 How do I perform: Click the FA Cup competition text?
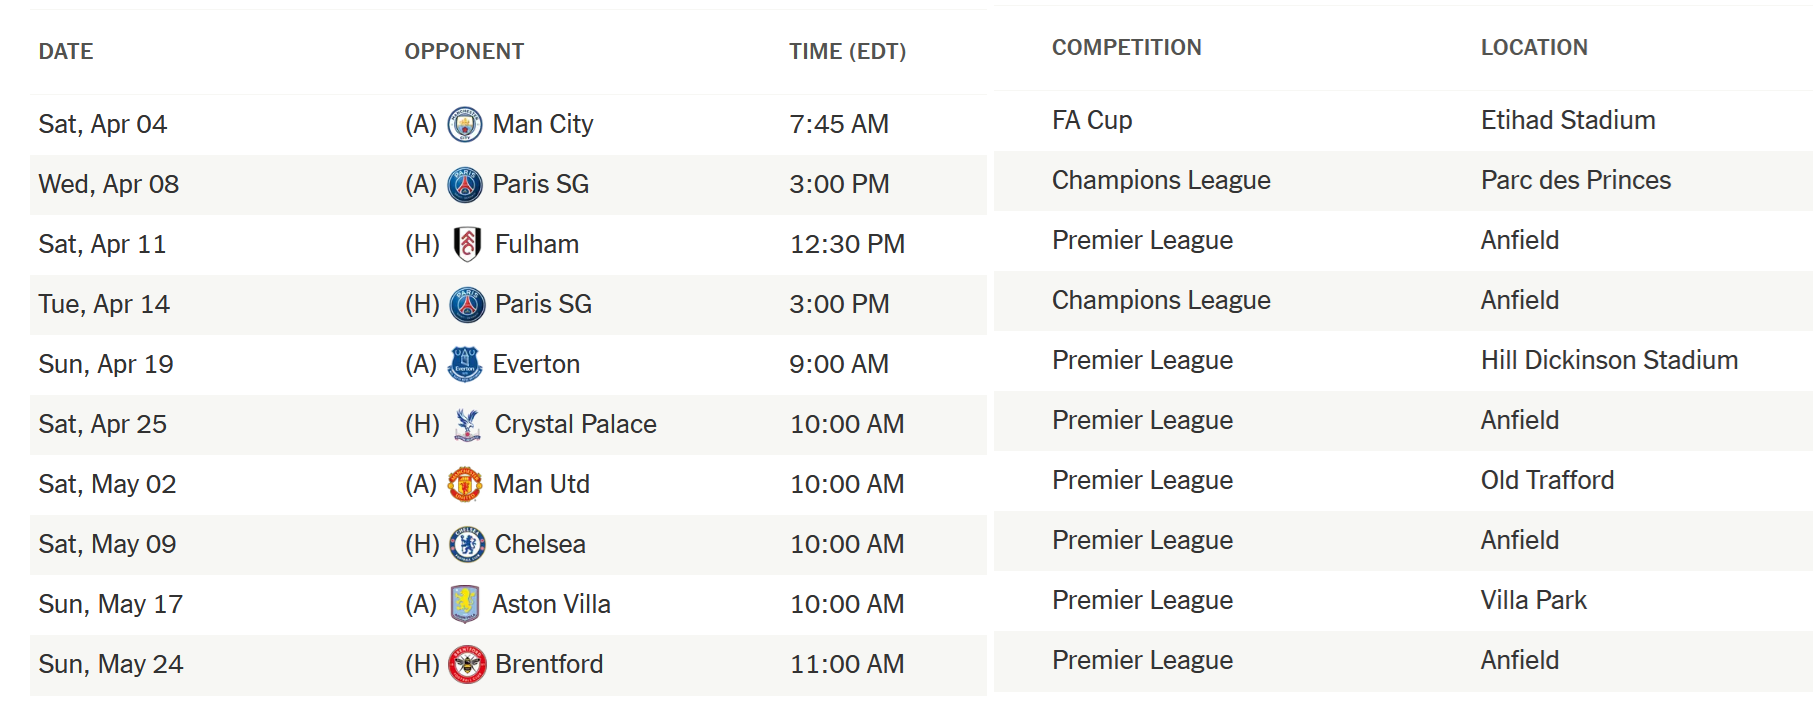1092,120
